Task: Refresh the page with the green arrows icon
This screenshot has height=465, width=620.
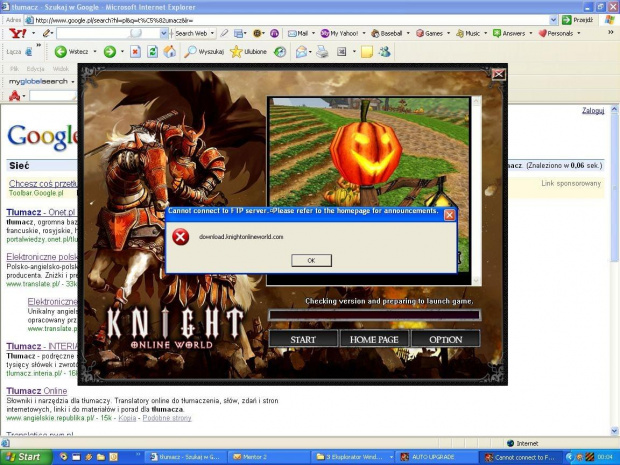Action: pos(153,52)
